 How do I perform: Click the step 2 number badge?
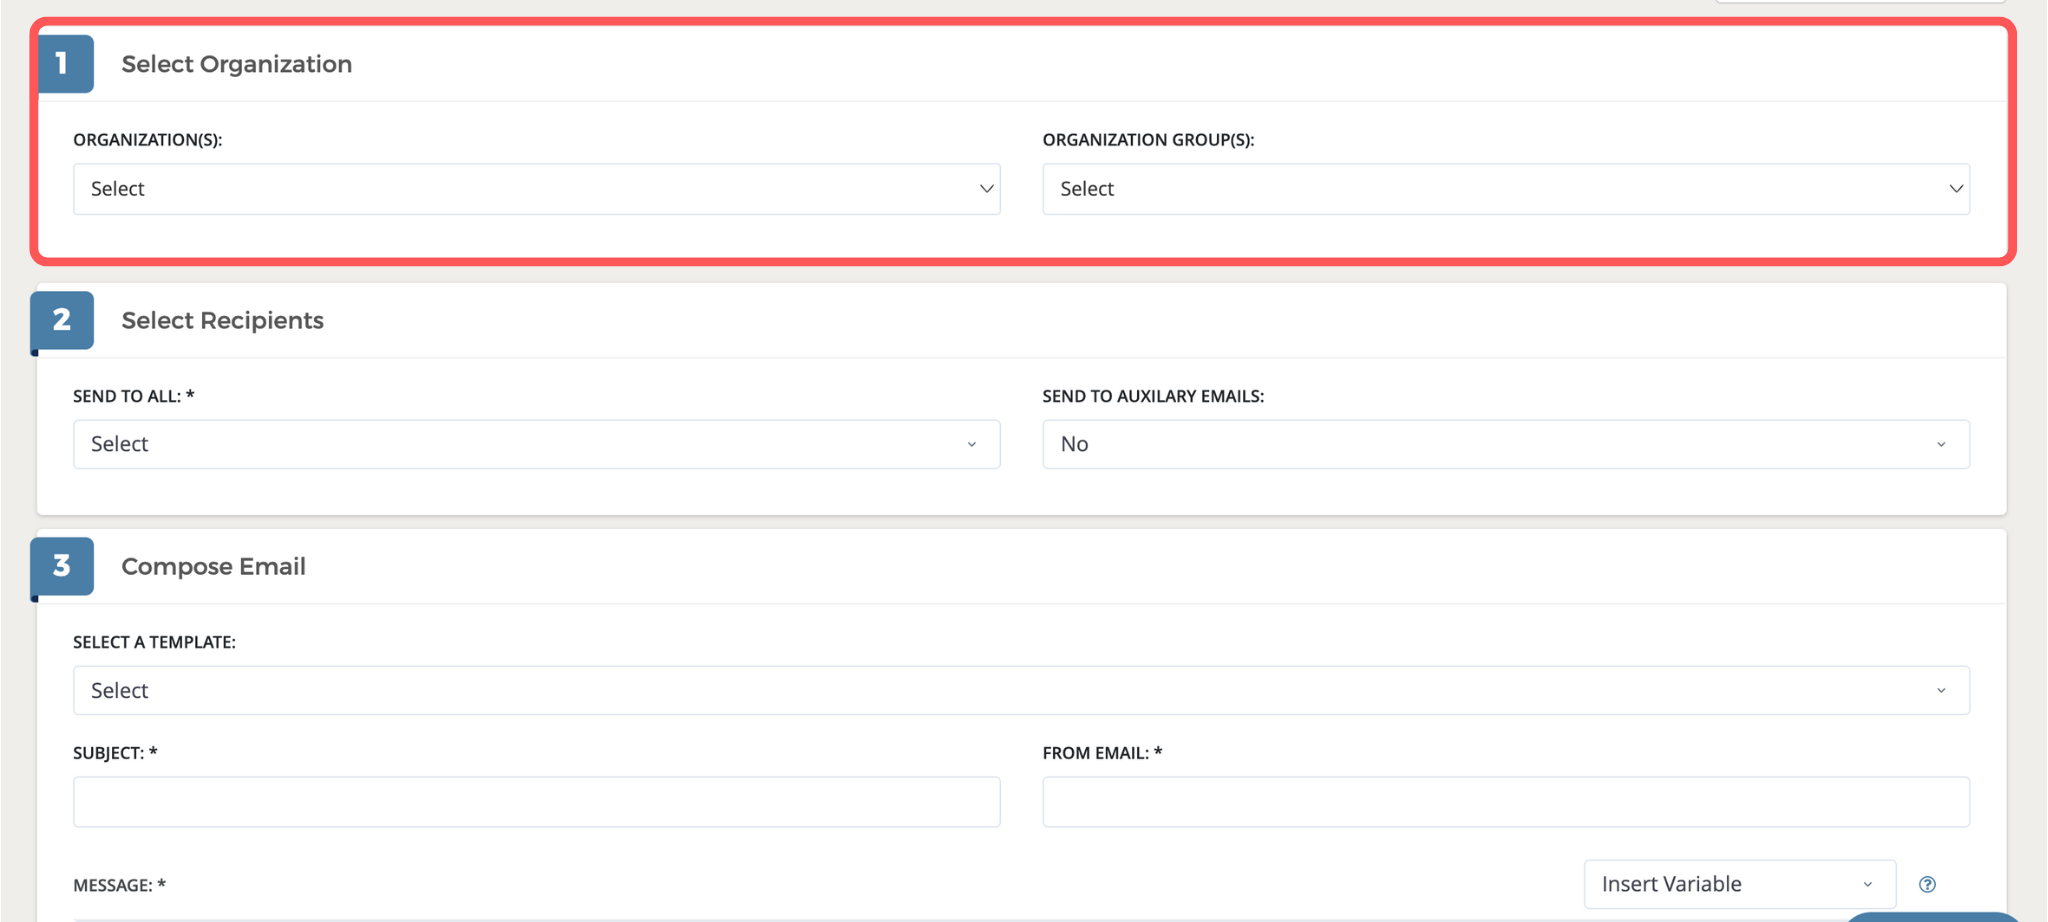pyautogui.click(x=62, y=320)
